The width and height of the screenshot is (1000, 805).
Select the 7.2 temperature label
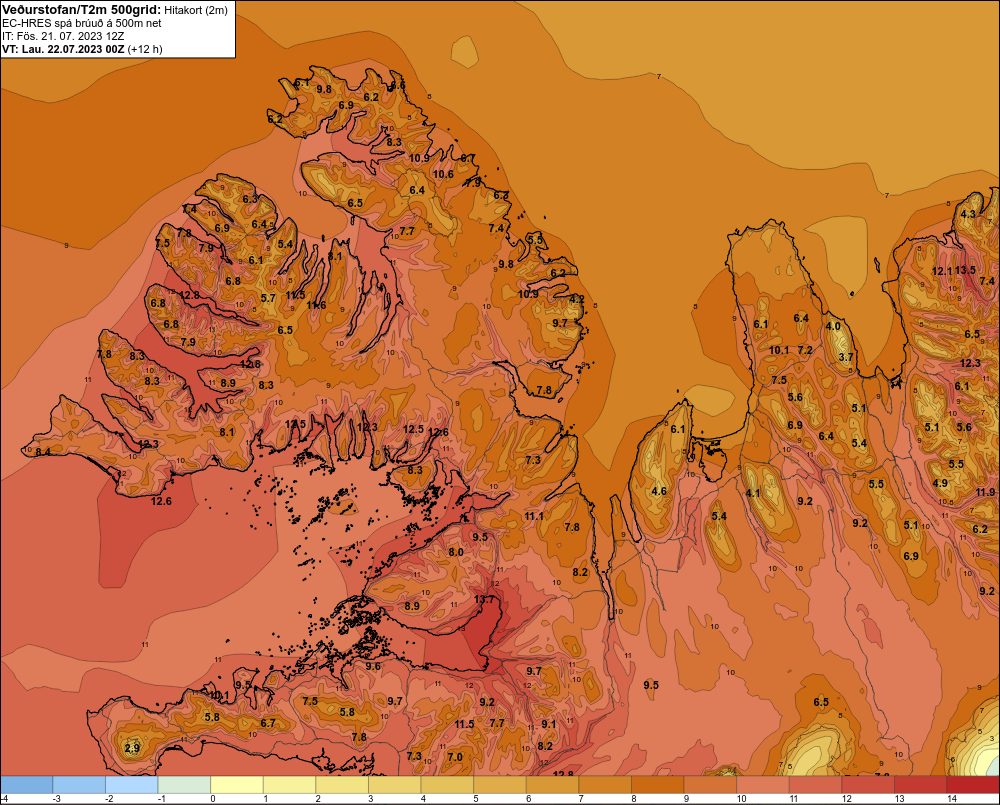(805, 350)
